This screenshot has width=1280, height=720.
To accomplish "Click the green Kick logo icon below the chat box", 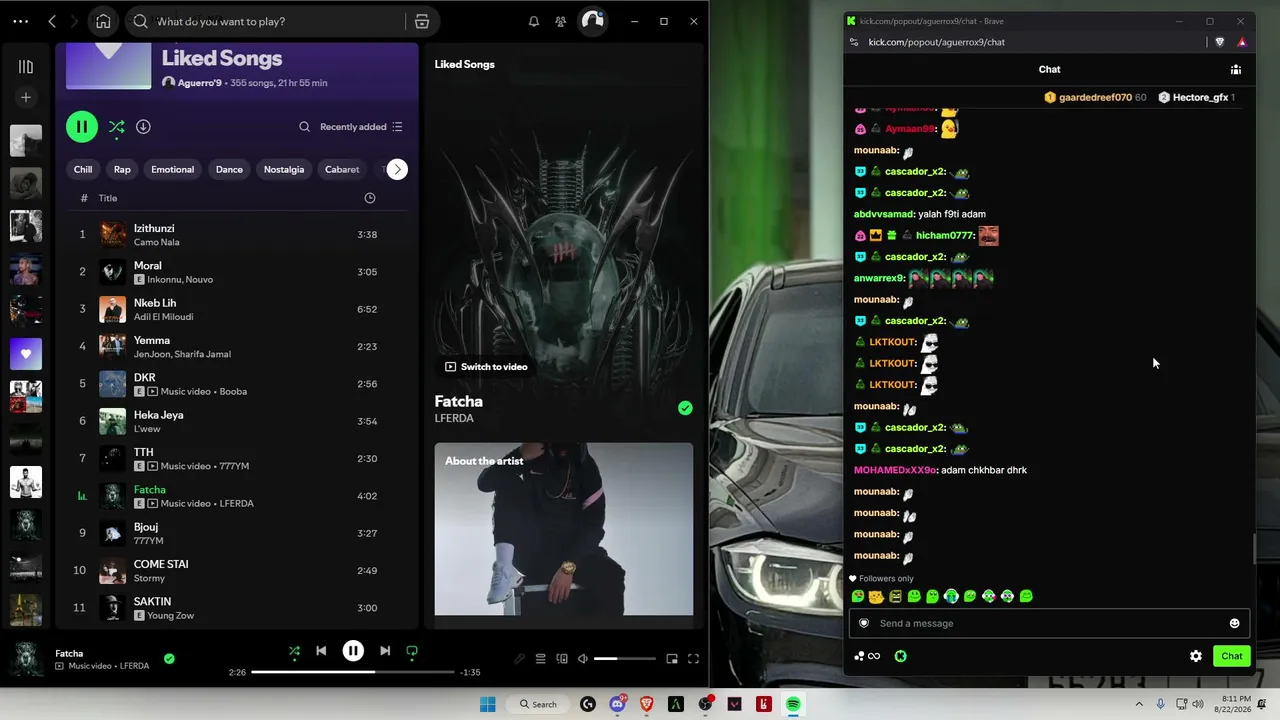I will (901, 656).
